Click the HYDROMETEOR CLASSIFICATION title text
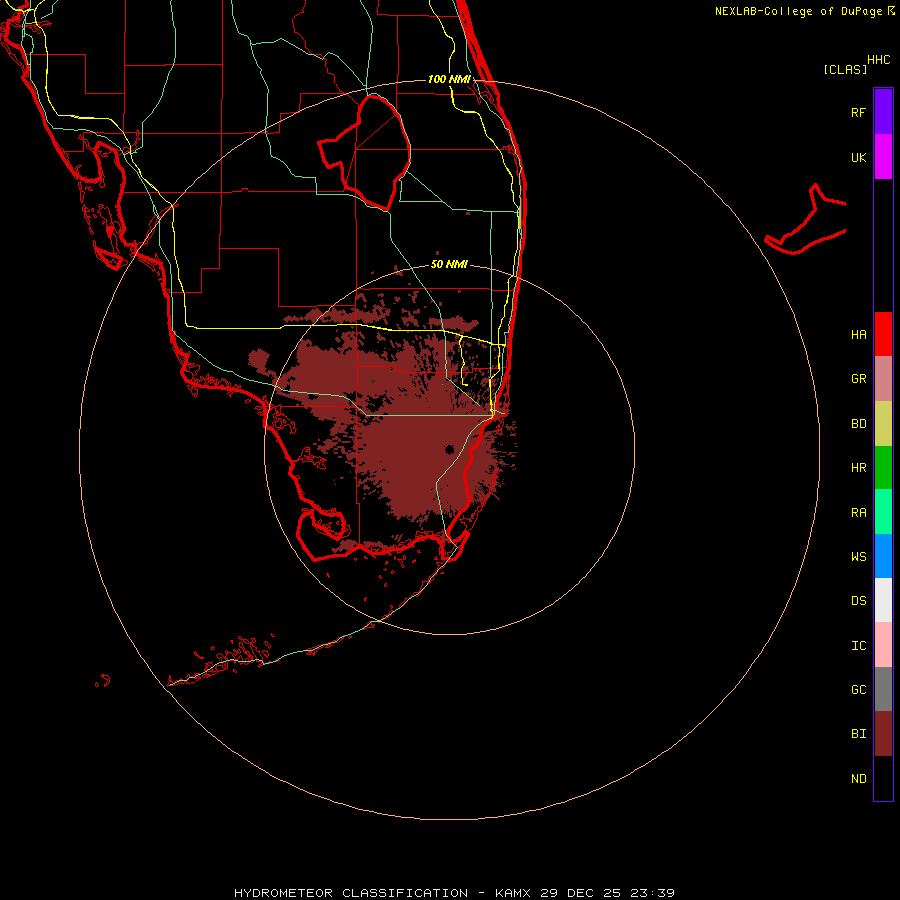 [351, 893]
